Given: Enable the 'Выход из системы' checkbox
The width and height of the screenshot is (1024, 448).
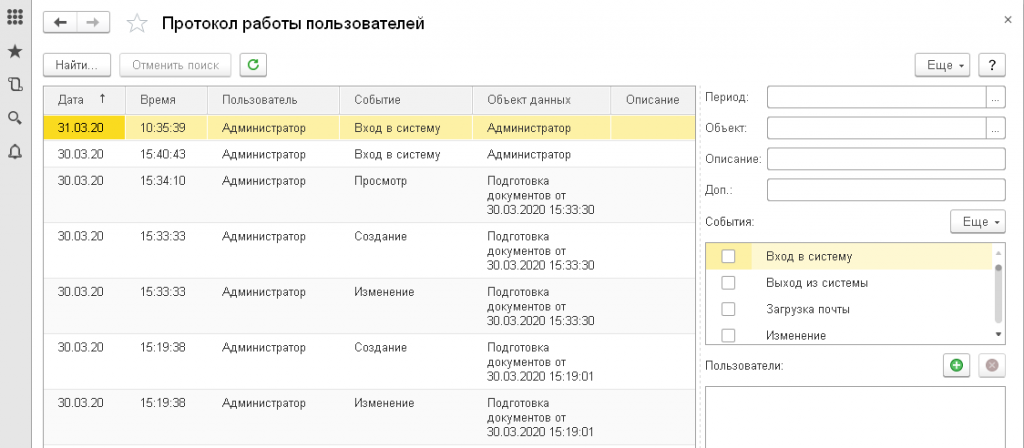Looking at the screenshot, I should 728,283.
